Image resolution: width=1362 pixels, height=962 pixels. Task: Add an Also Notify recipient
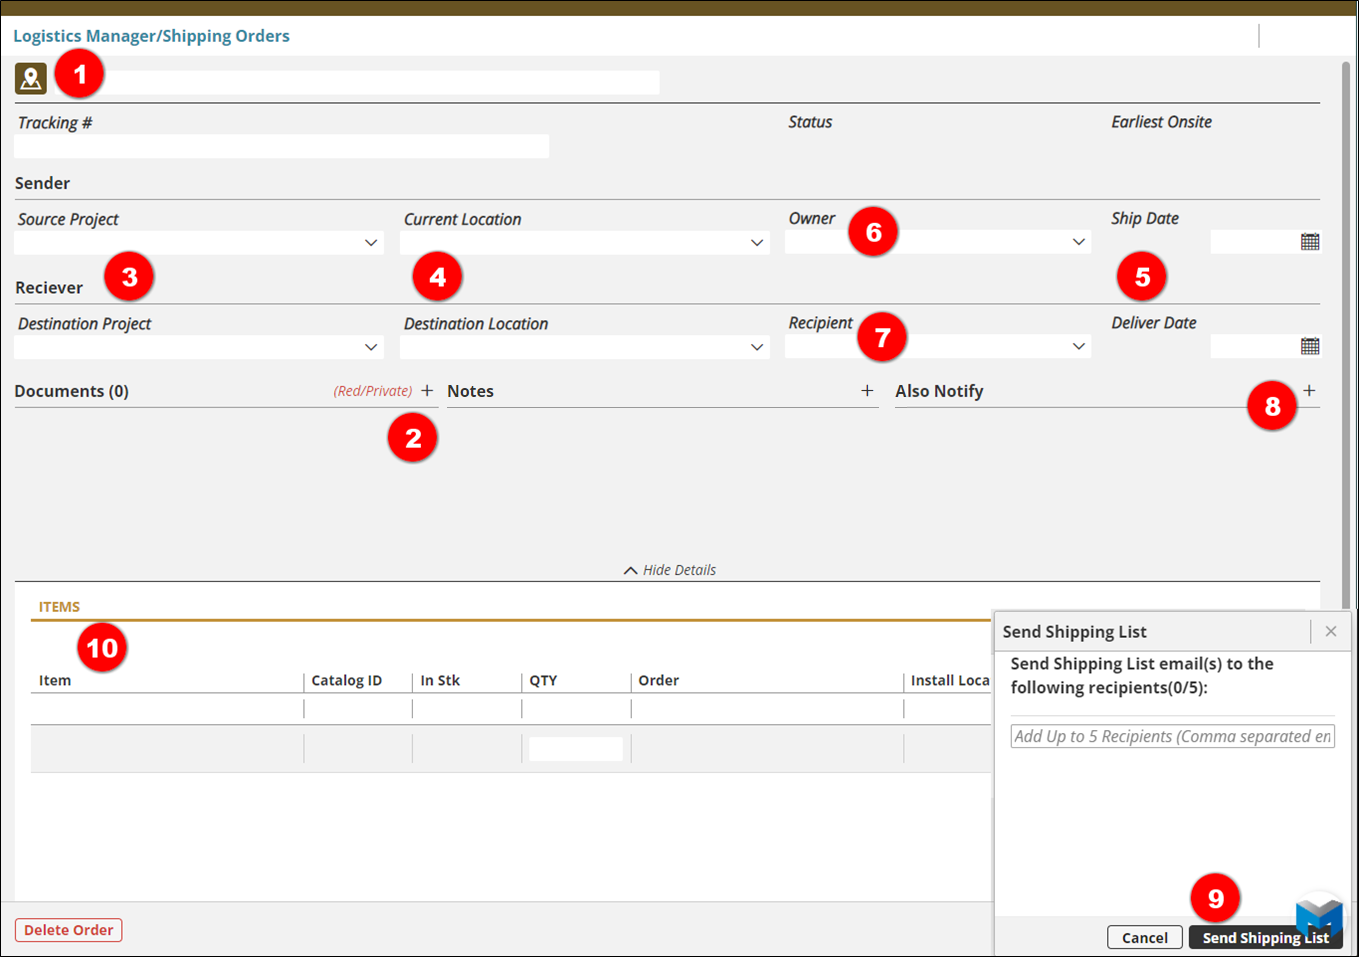(x=1309, y=391)
